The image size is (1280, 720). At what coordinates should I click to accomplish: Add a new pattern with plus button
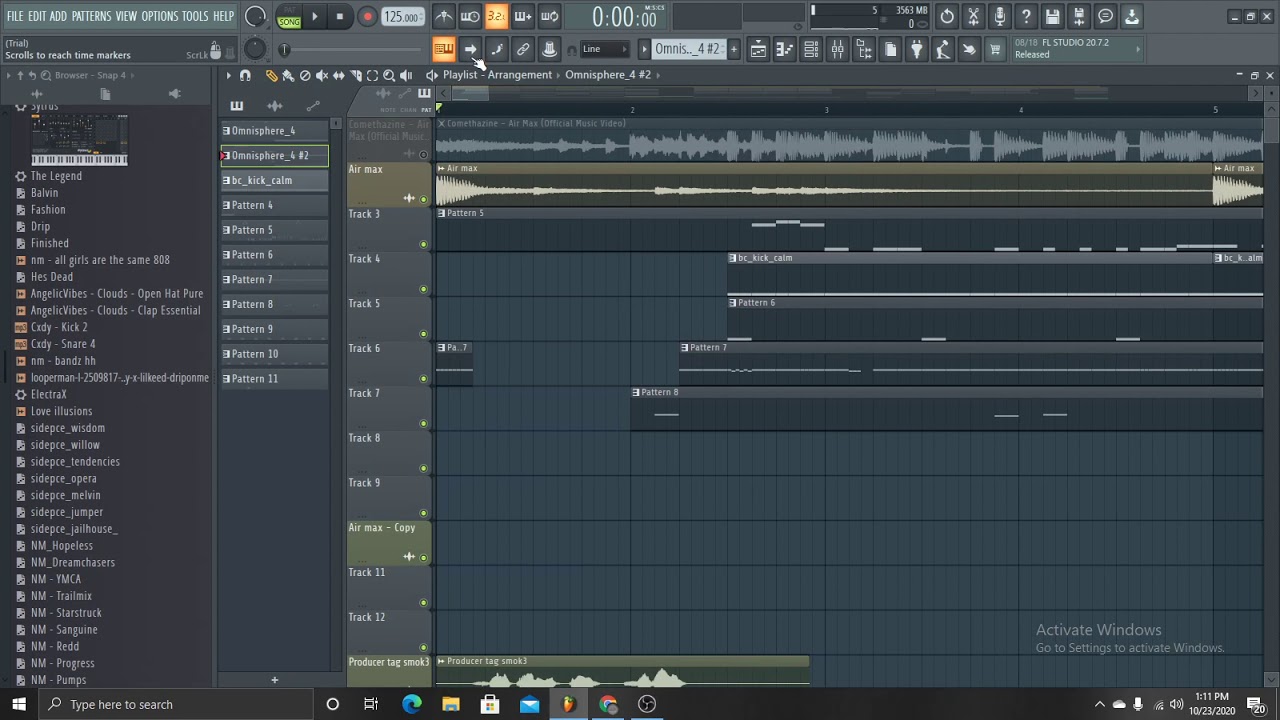click(x=274, y=680)
